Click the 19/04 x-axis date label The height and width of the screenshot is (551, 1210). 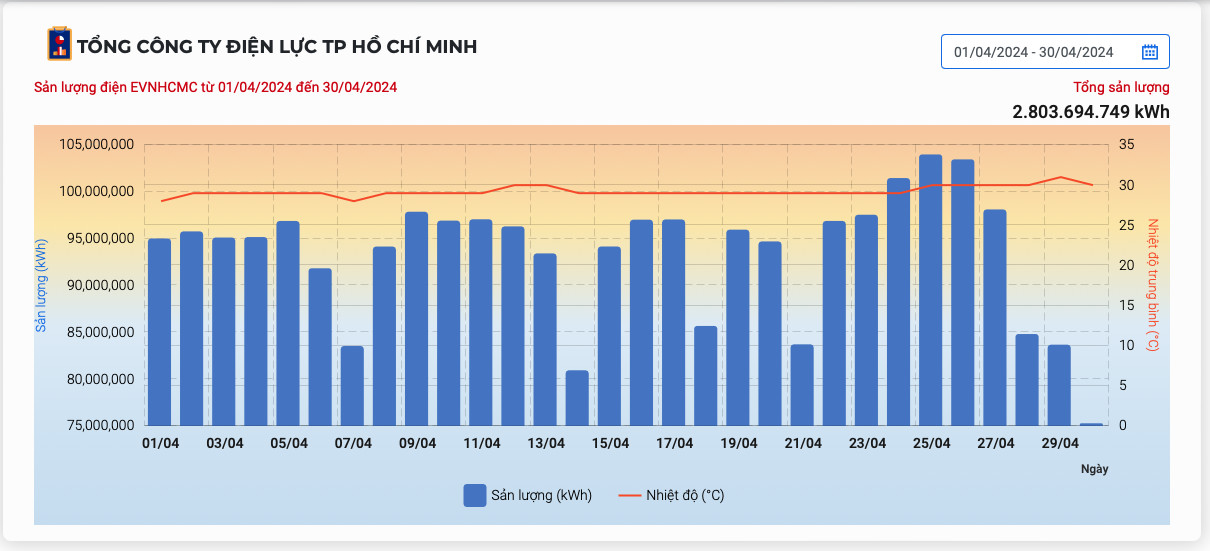click(x=739, y=443)
